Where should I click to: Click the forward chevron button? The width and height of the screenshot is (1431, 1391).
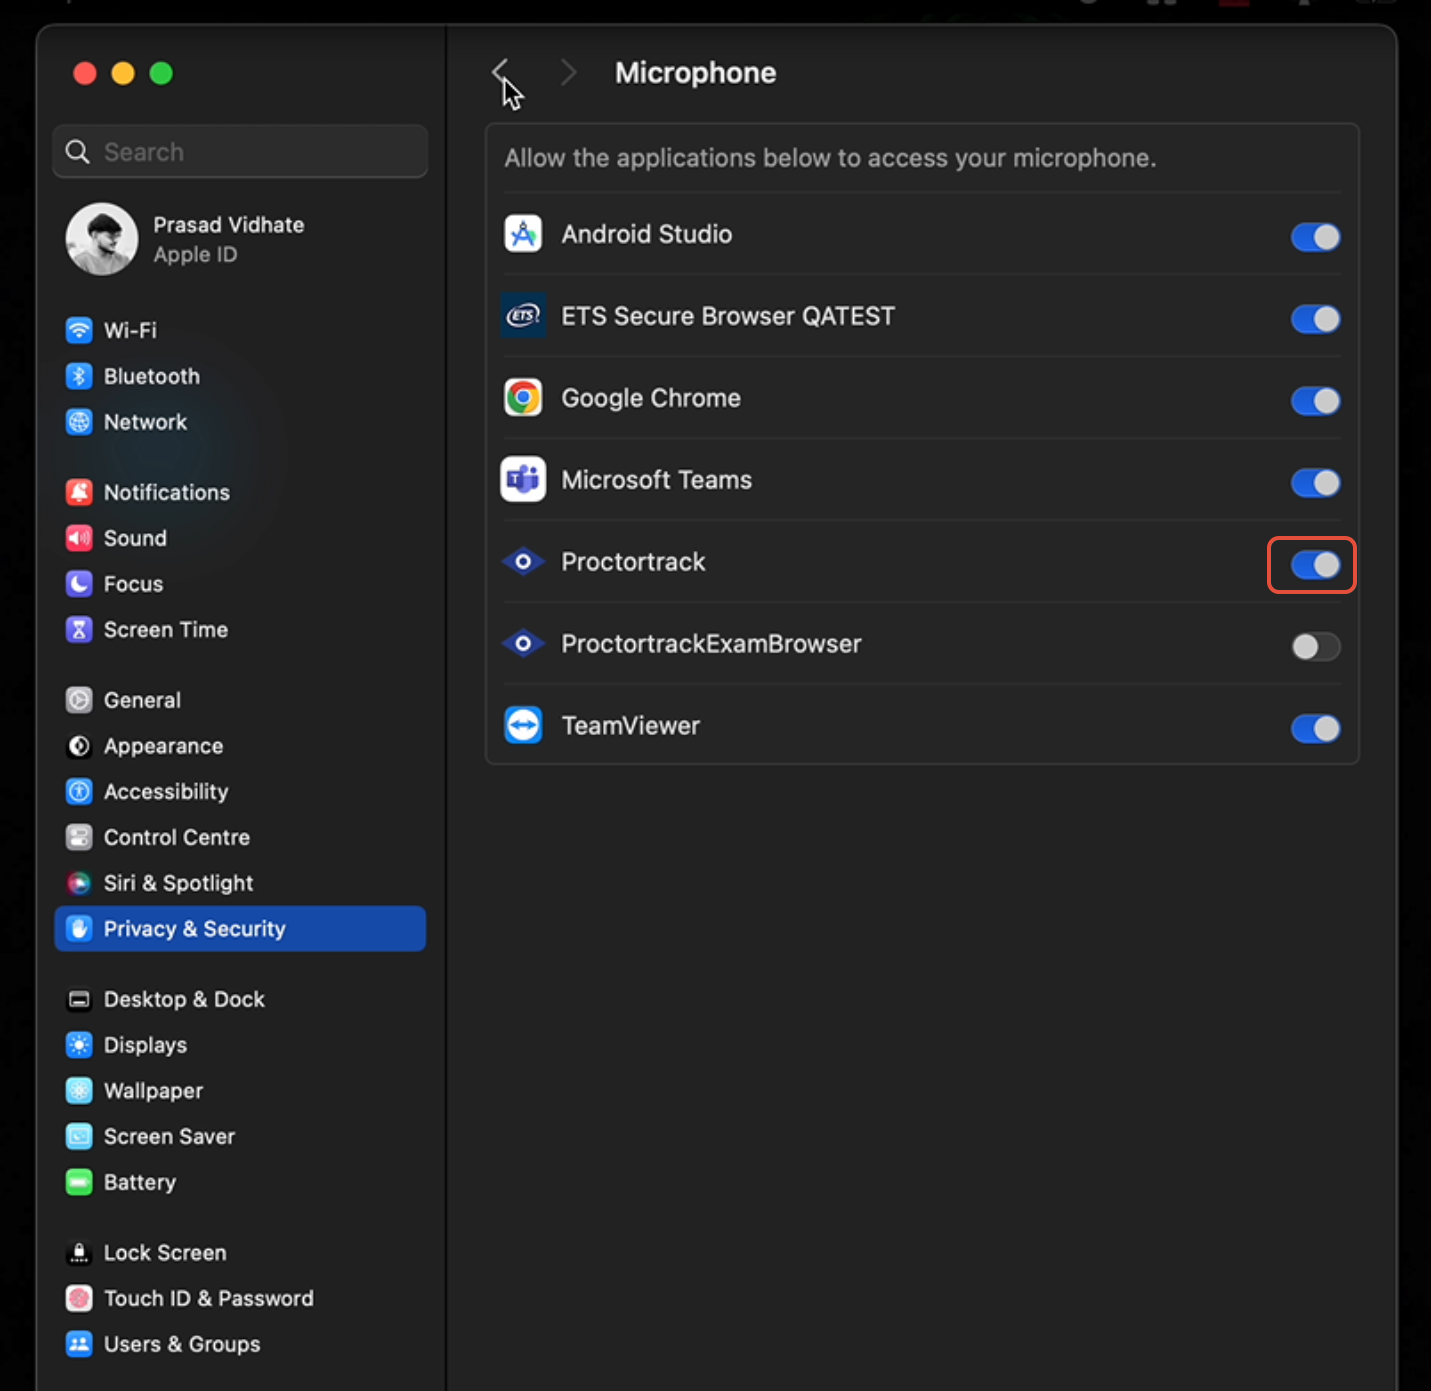(x=569, y=72)
